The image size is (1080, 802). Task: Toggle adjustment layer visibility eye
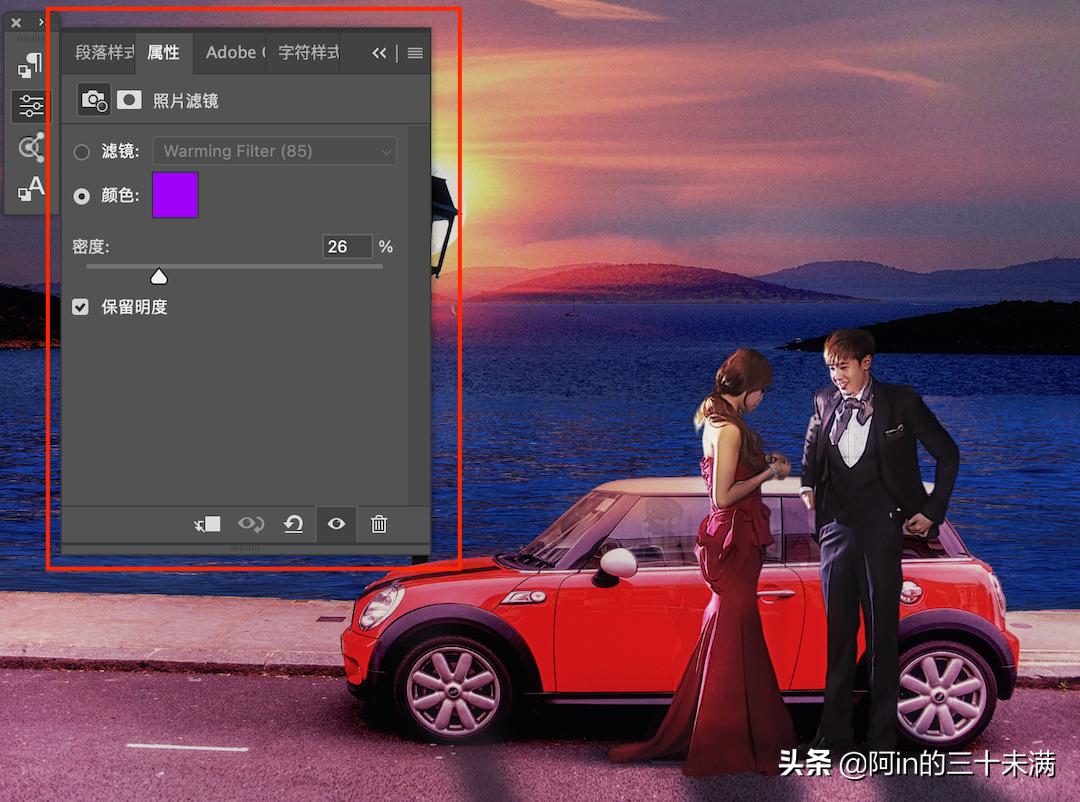coord(336,524)
